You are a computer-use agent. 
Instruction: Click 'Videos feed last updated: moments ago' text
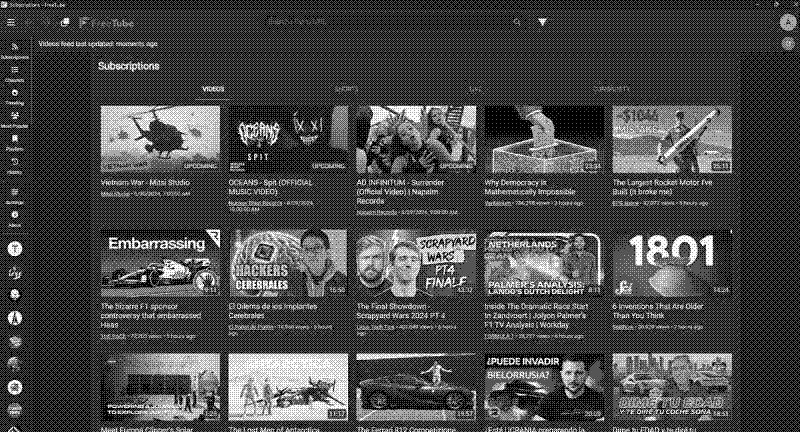click(x=98, y=44)
